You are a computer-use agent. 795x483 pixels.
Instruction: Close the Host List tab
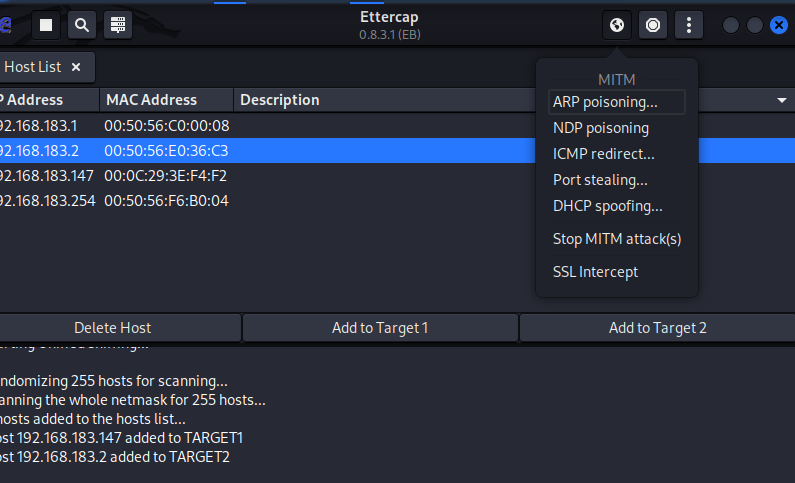pos(76,67)
